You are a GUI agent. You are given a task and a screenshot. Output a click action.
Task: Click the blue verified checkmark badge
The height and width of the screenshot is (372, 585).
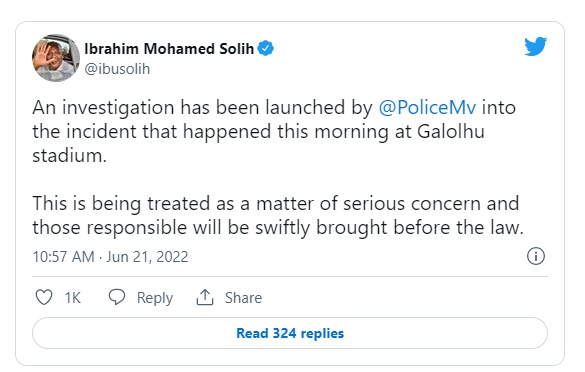pos(266,48)
